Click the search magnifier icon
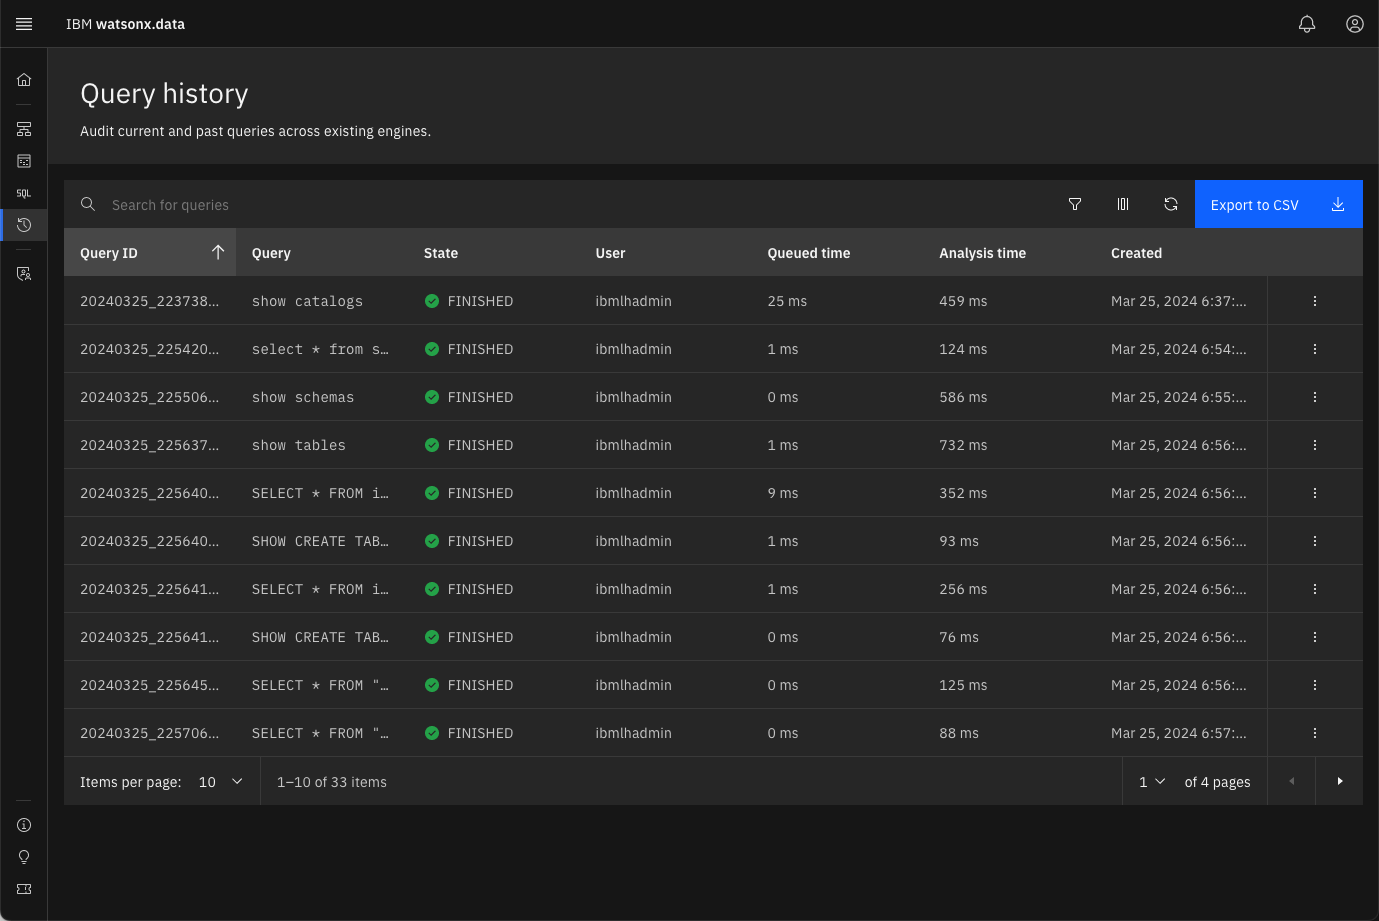Viewport: 1379px width, 921px height. pyautogui.click(x=88, y=204)
